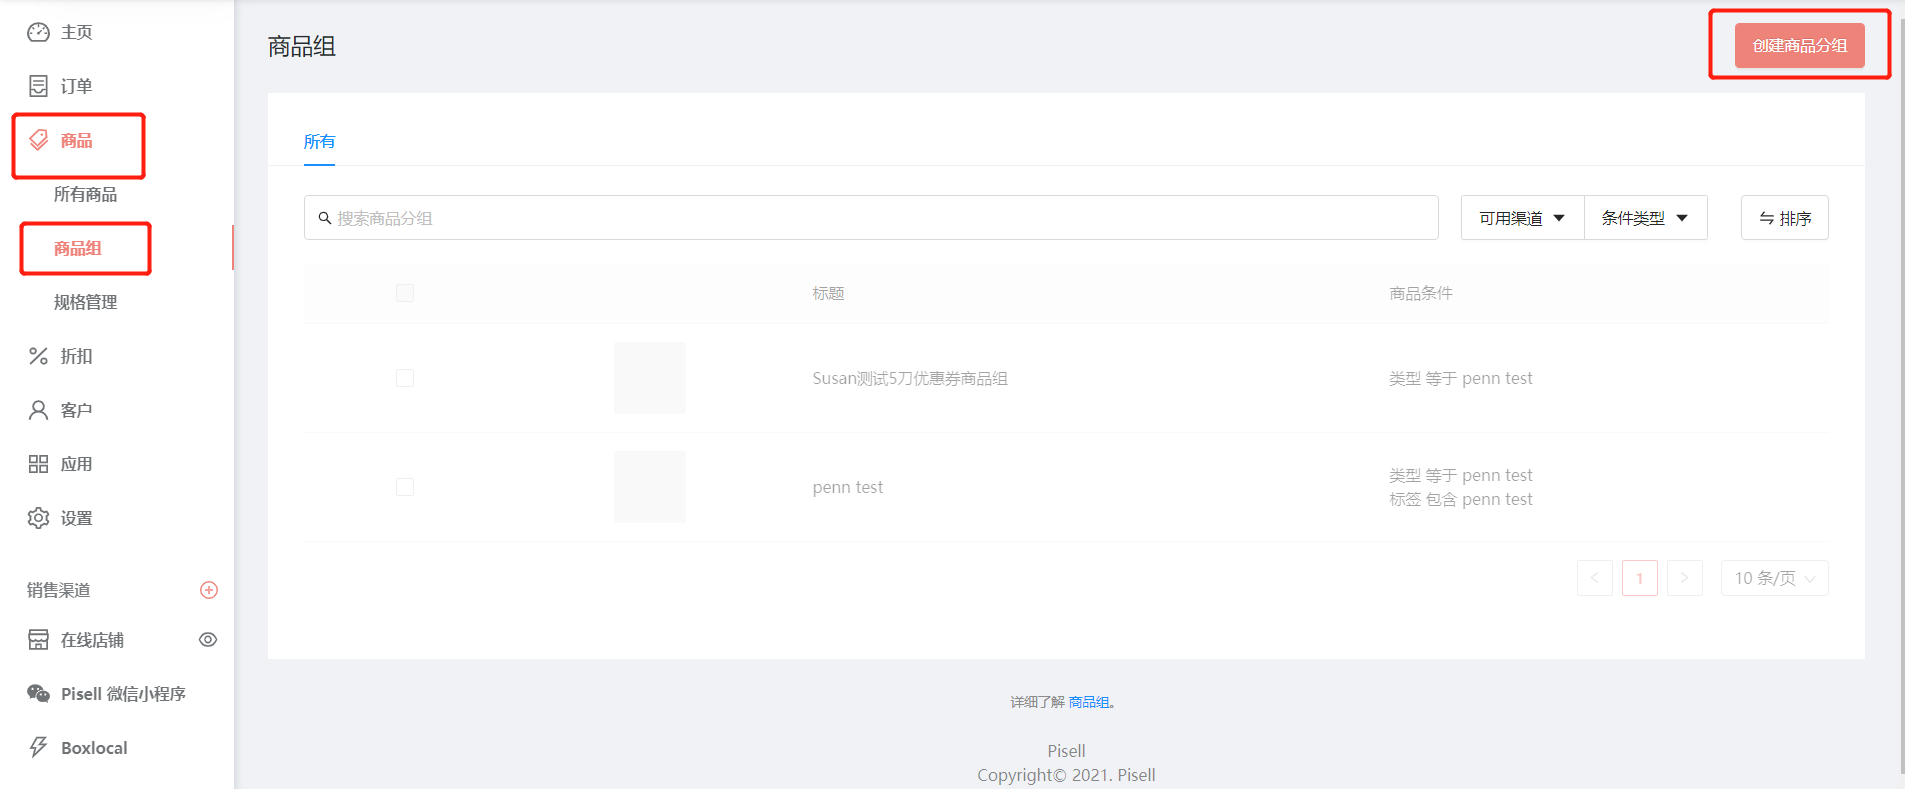Click 创建商品分组 button

[x=1799, y=46]
